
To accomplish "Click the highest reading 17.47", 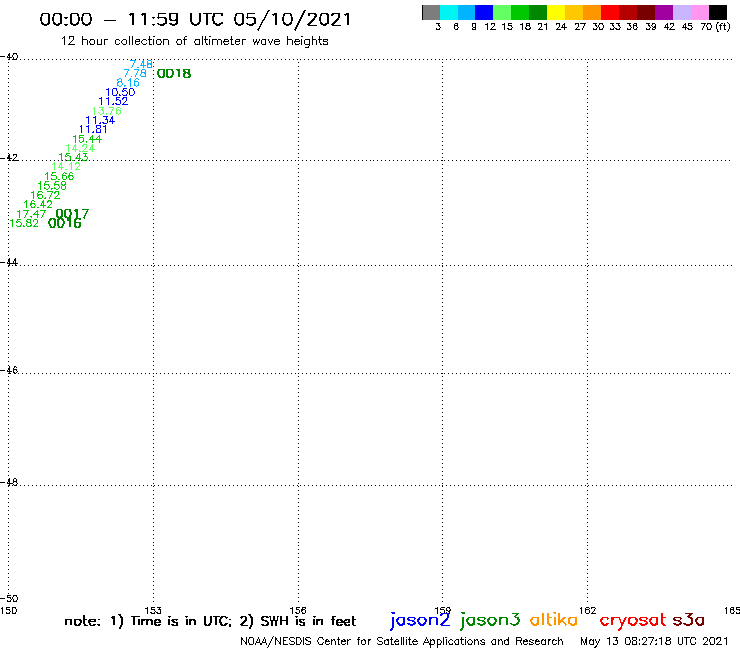I will click(x=31, y=214).
